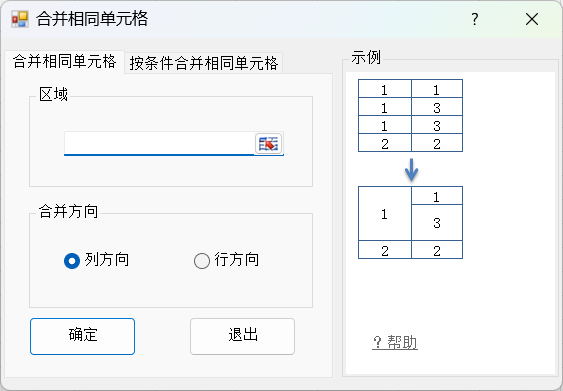Click the 区域 group box label

pos(53,94)
